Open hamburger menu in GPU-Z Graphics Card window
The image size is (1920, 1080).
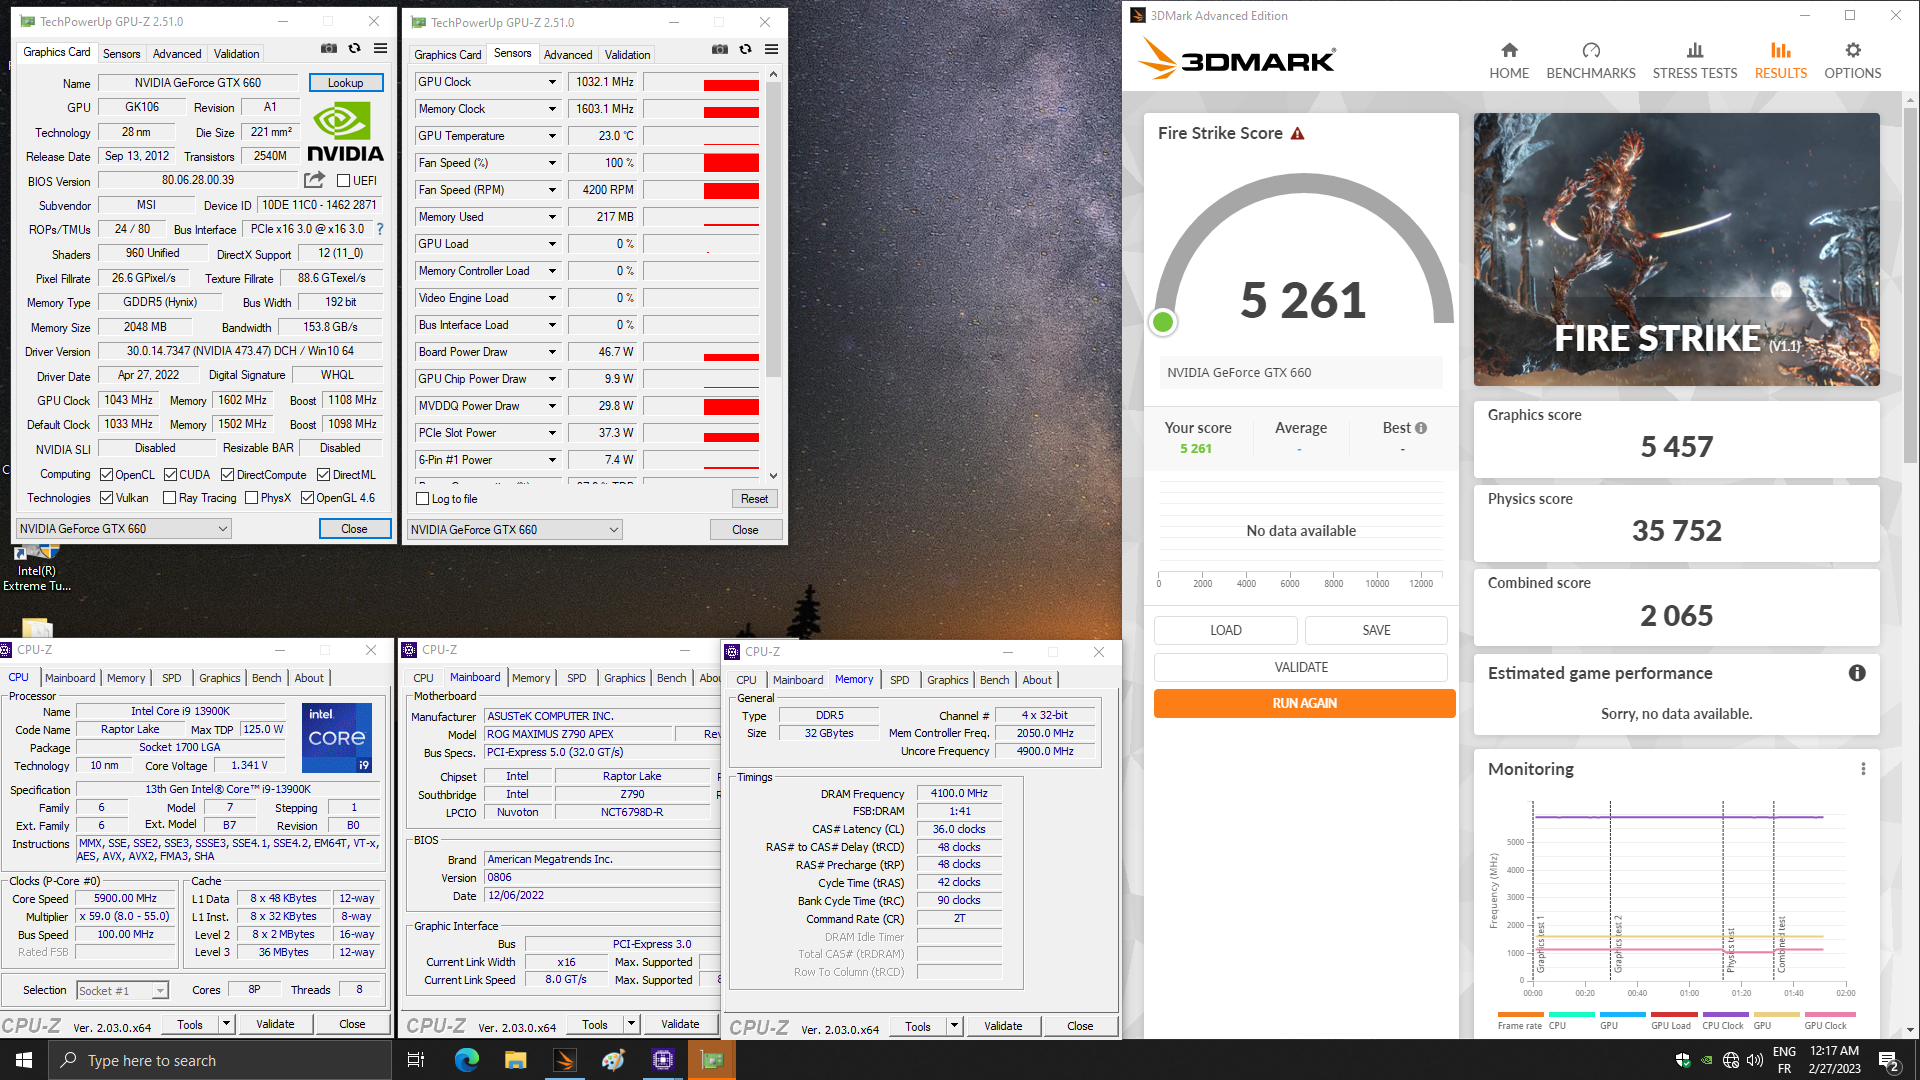pos(380,48)
